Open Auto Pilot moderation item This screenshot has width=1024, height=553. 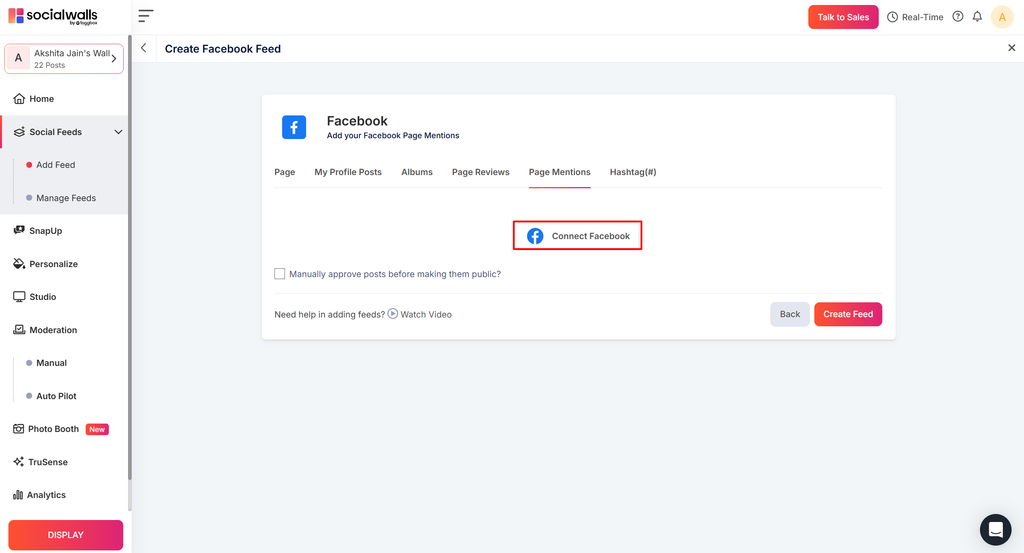56,396
